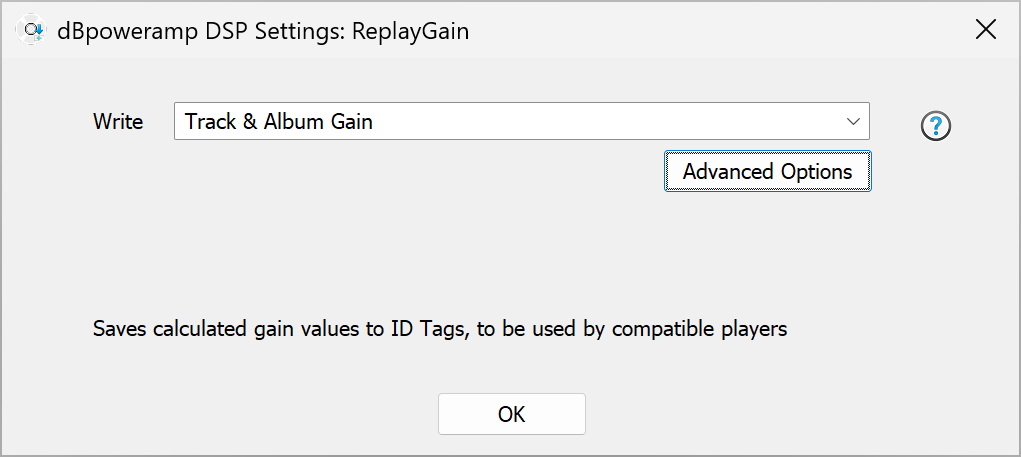Open the window system menu from app icon
The width and height of the screenshot is (1021, 457).
32,31
